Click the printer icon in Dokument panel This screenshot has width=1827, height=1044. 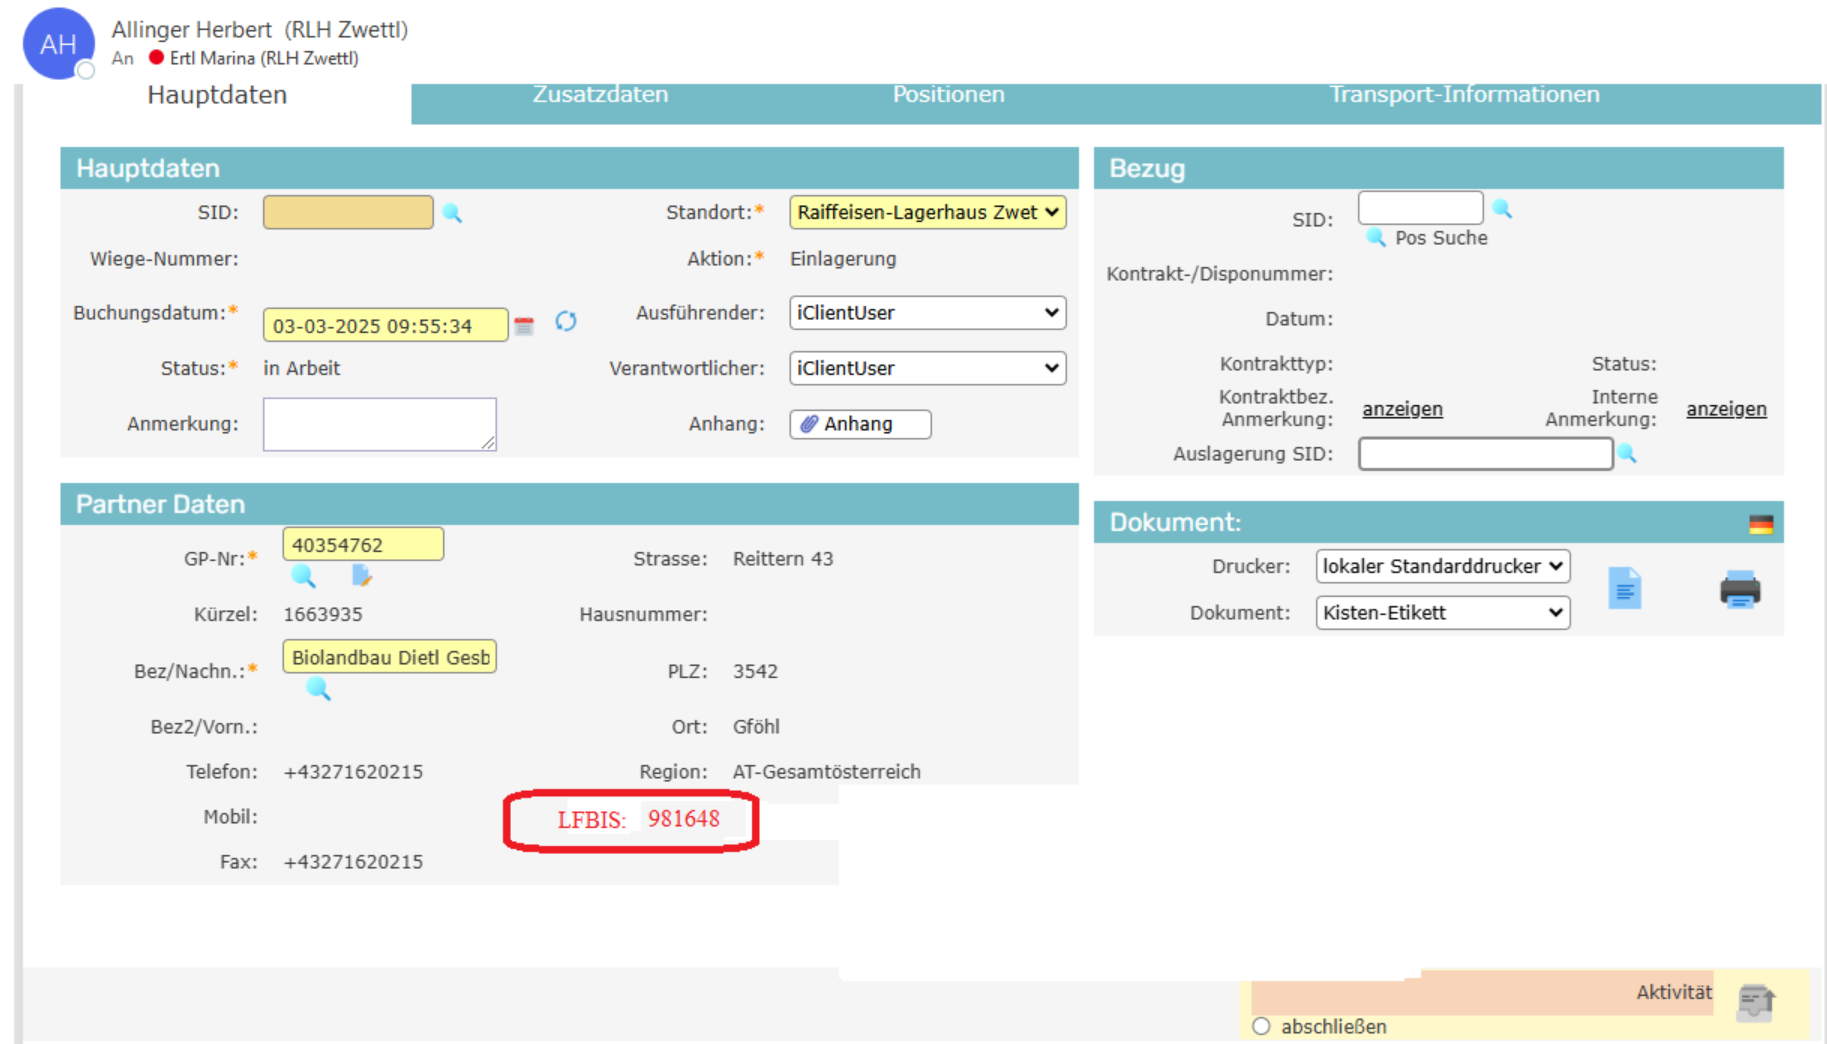(x=1739, y=589)
